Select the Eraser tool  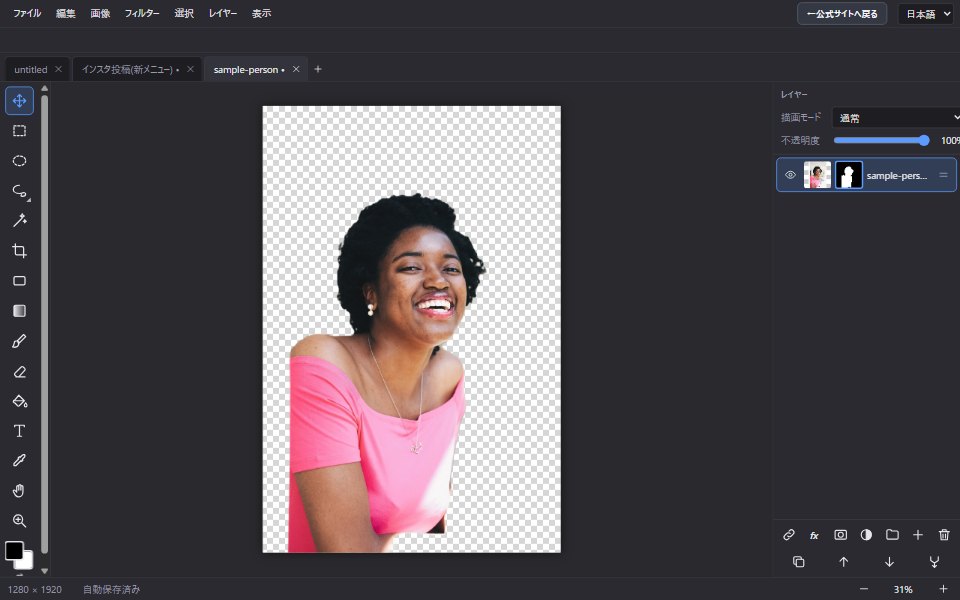(x=20, y=372)
